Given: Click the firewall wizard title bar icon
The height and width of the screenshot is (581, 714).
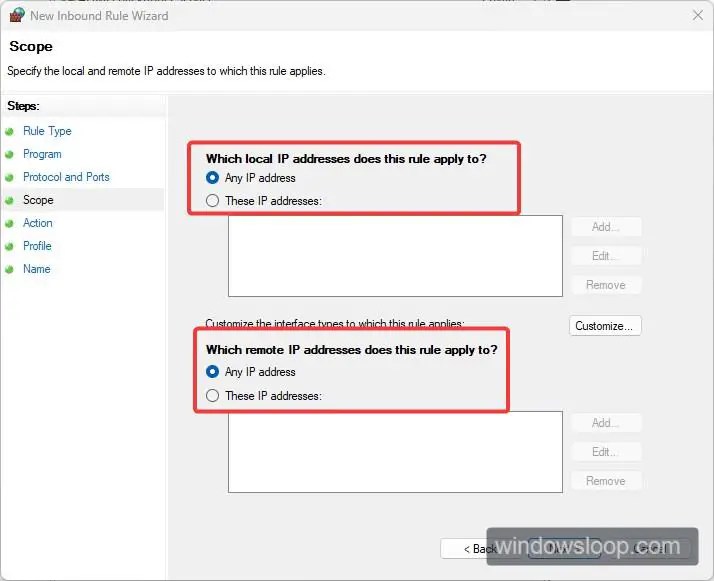Looking at the screenshot, I should click(x=17, y=15).
